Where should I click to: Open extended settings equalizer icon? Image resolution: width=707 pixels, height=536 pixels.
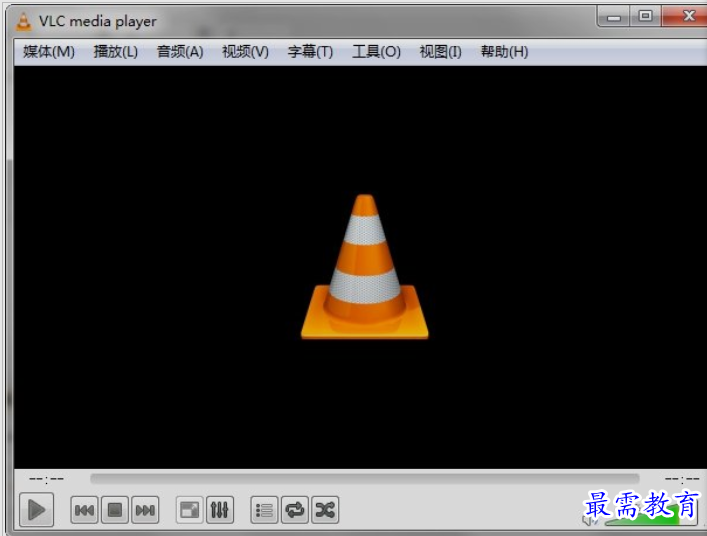(220, 510)
